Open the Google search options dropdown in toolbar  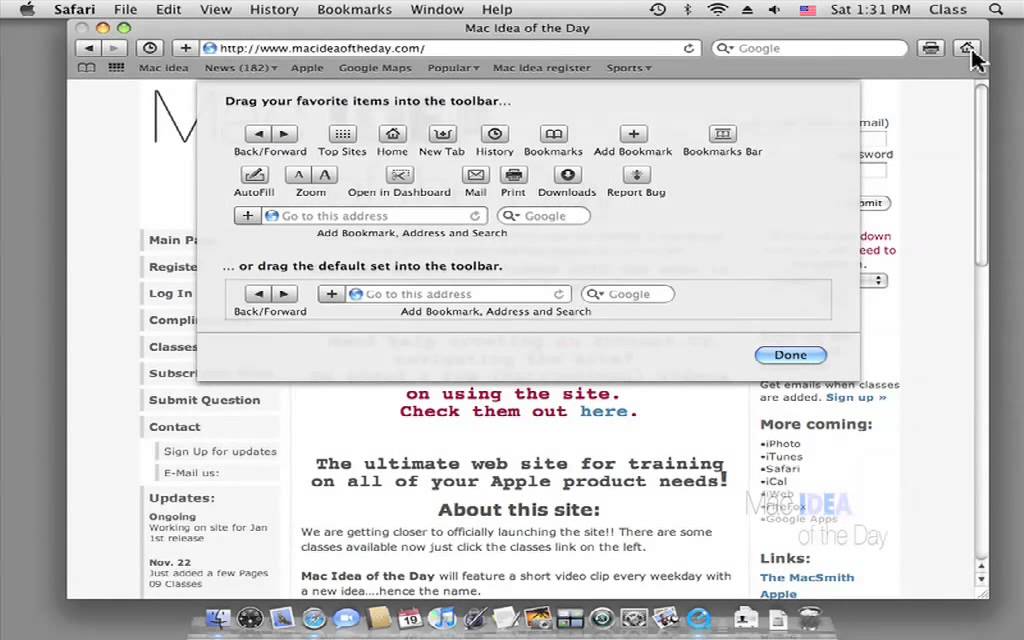[725, 48]
